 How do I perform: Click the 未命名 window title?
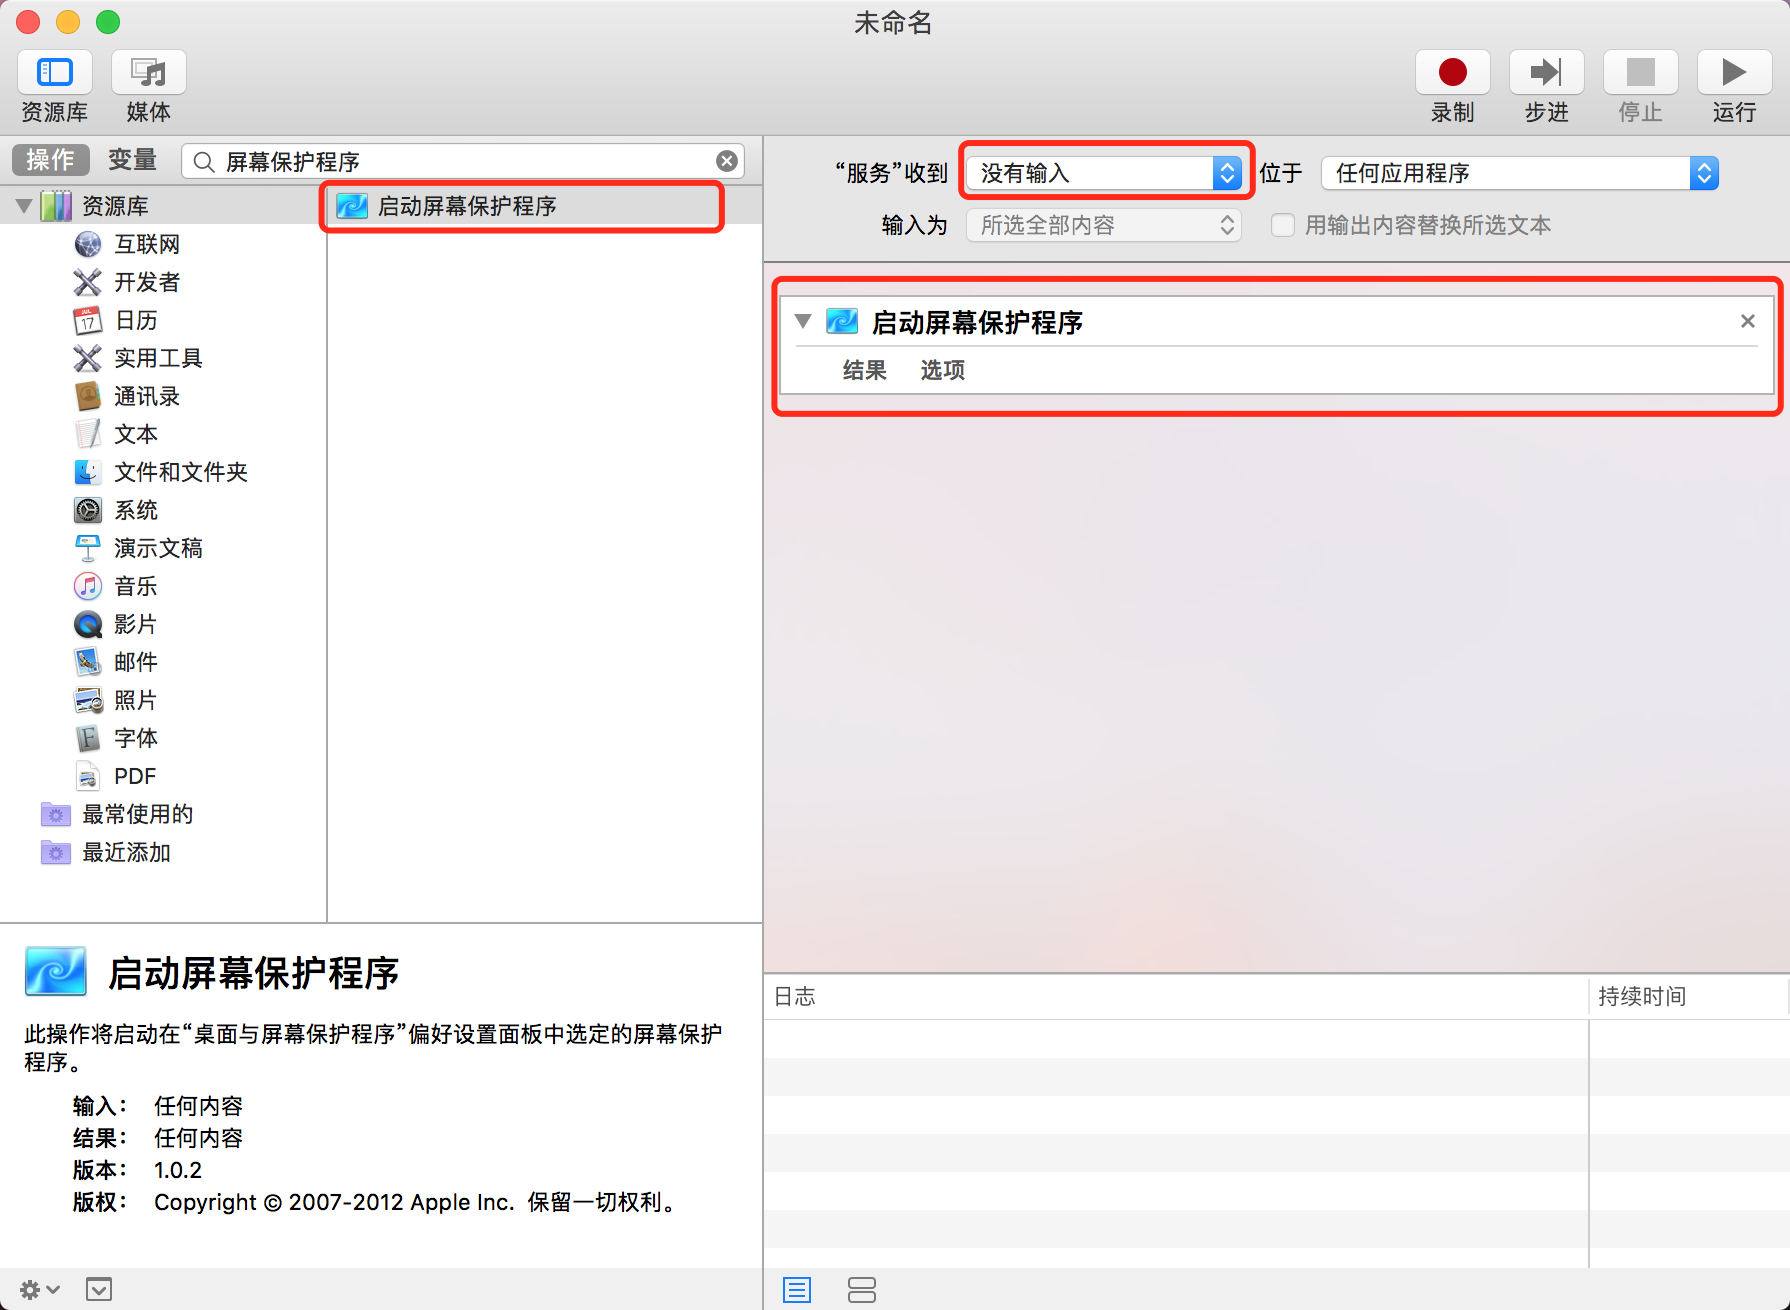coord(893,22)
